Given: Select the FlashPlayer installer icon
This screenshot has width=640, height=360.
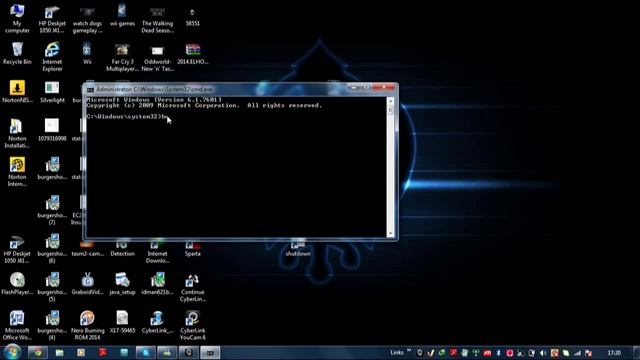Looking at the screenshot, I should point(17,283).
